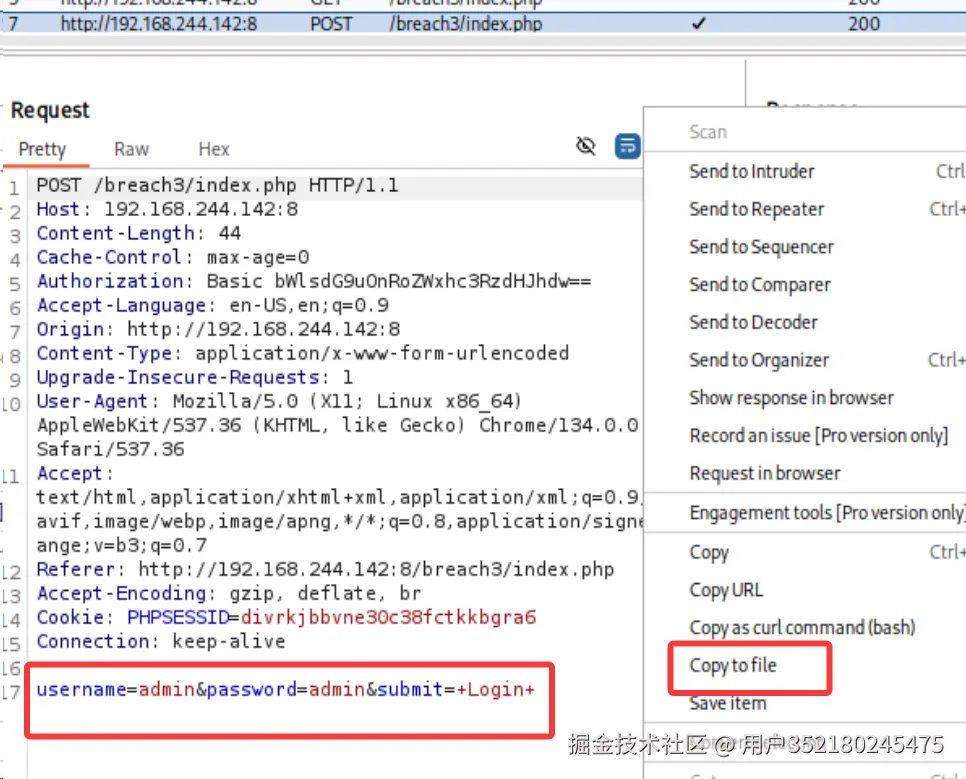
Task: Click Record an issue [Pro version only]
Action: pyautogui.click(x=819, y=436)
